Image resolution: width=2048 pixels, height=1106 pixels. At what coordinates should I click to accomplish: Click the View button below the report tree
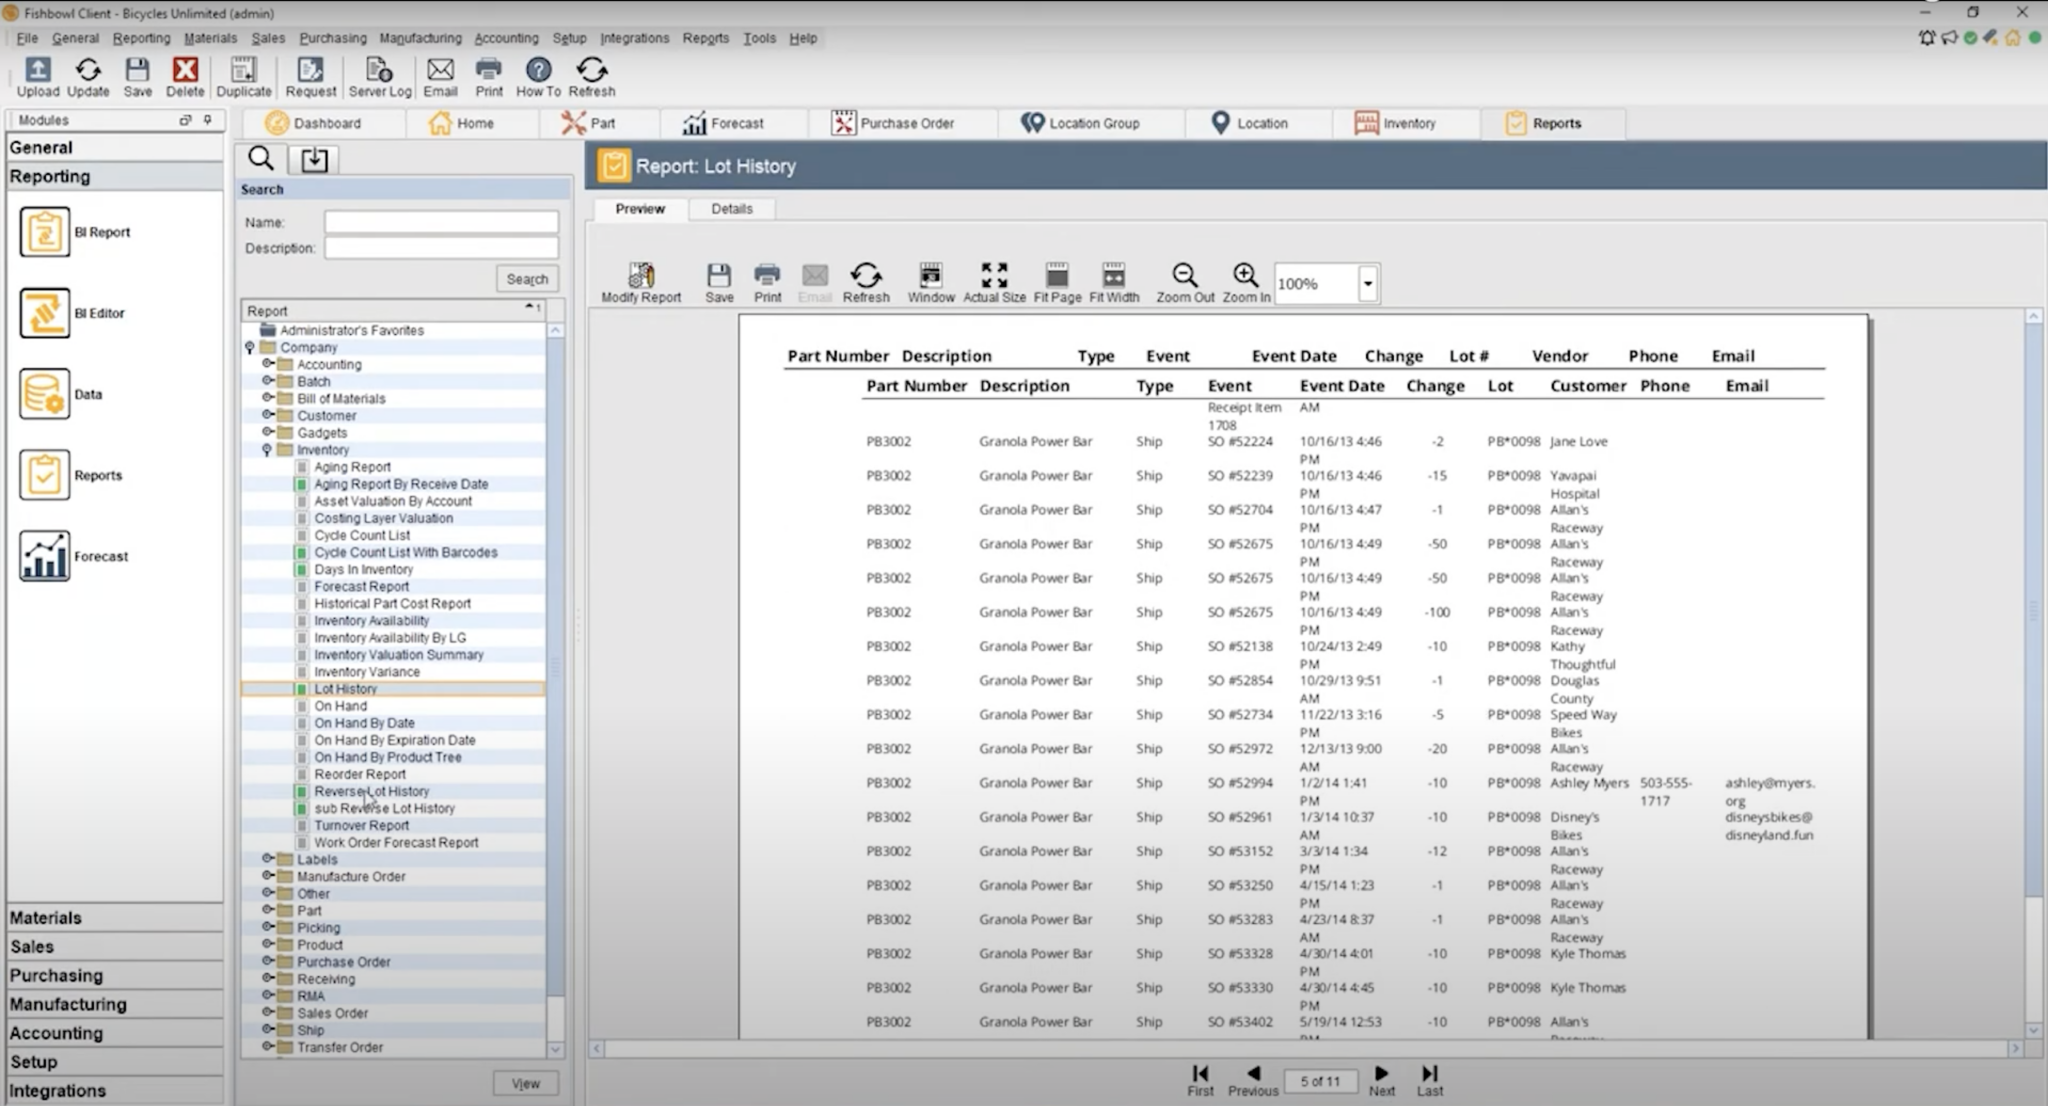(x=525, y=1082)
